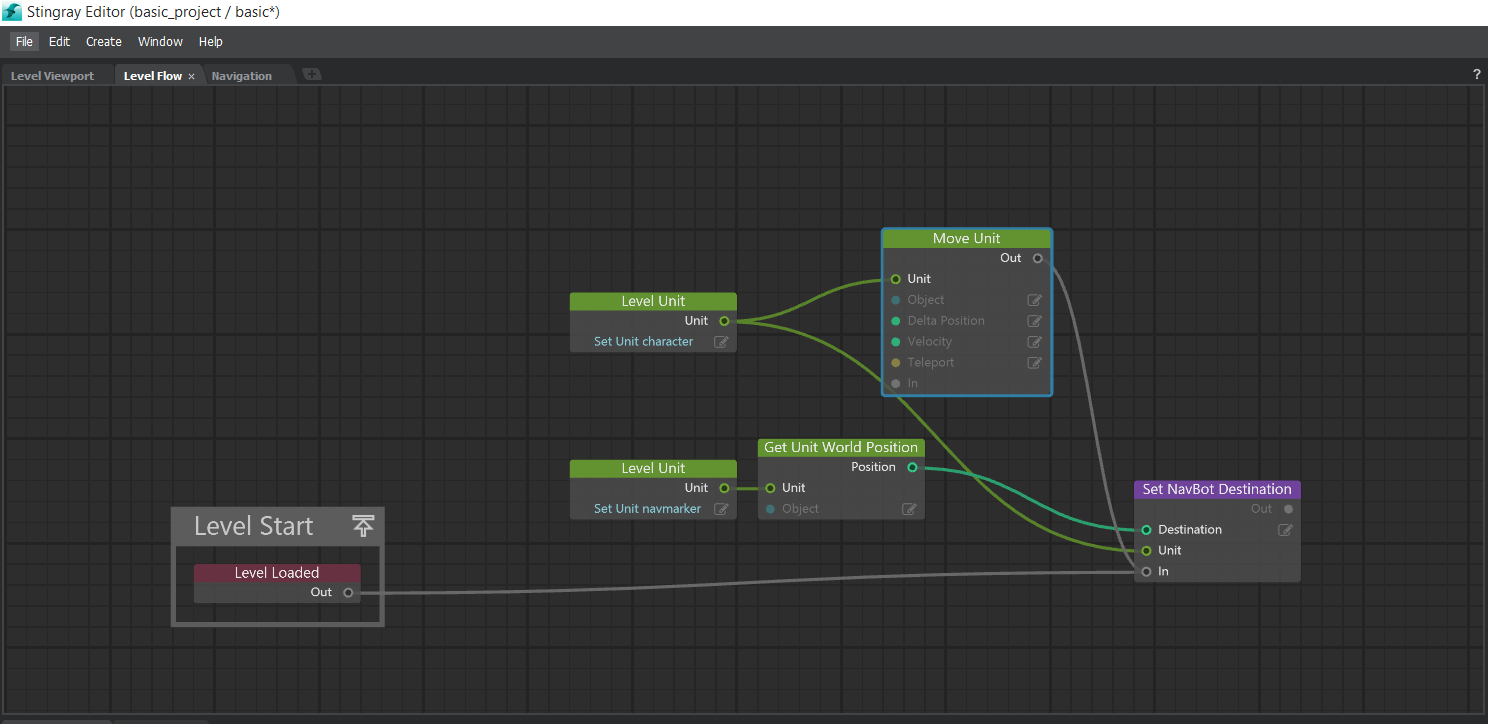
Task: Switch to the Level Viewport tab
Action: [x=52, y=74]
